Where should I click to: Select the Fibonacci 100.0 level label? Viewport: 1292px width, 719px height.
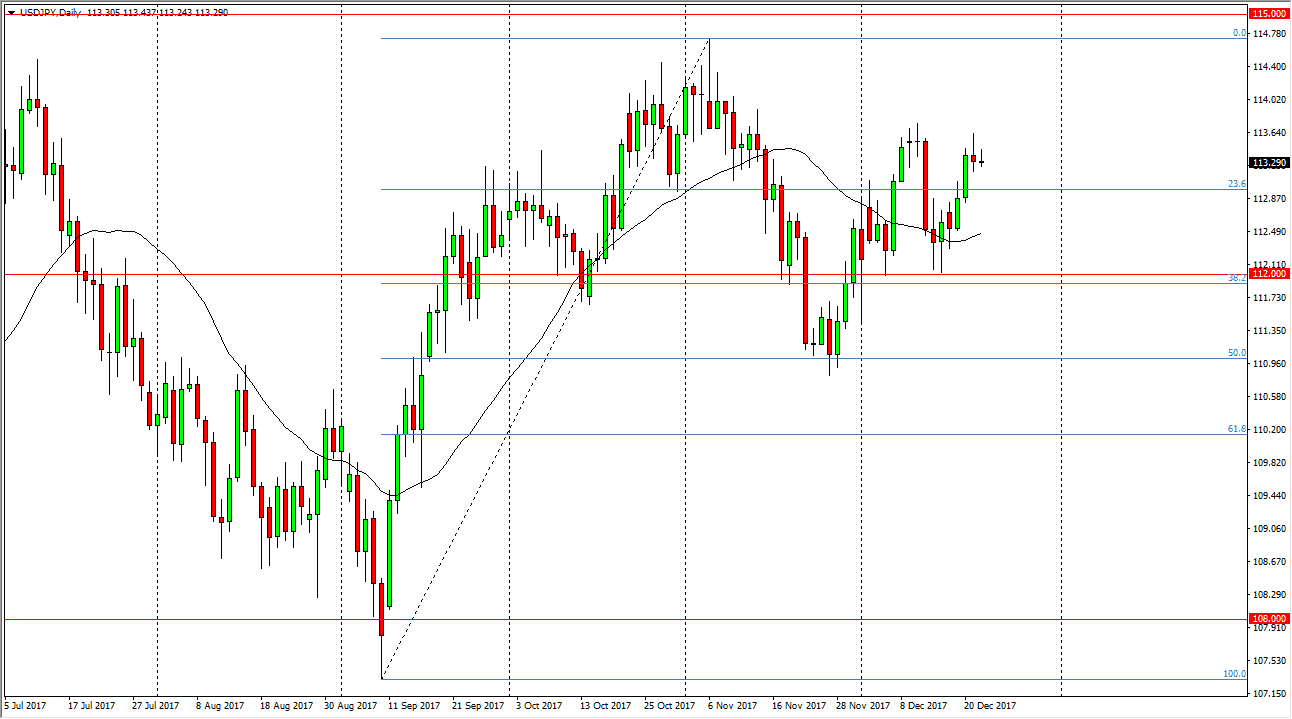pos(1235,674)
